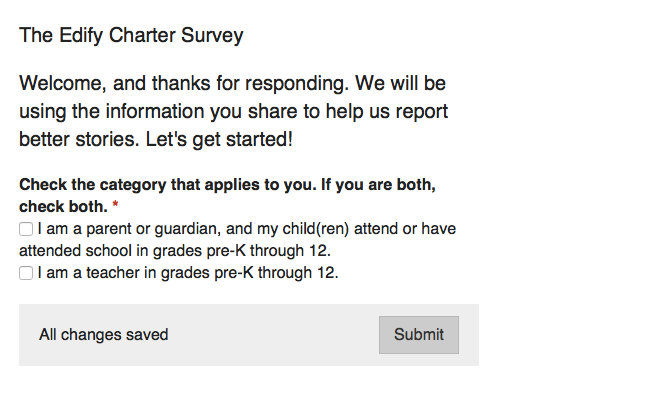The width and height of the screenshot is (652, 405).
Task: Check the parent or guardian checkbox
Action: coord(26,229)
